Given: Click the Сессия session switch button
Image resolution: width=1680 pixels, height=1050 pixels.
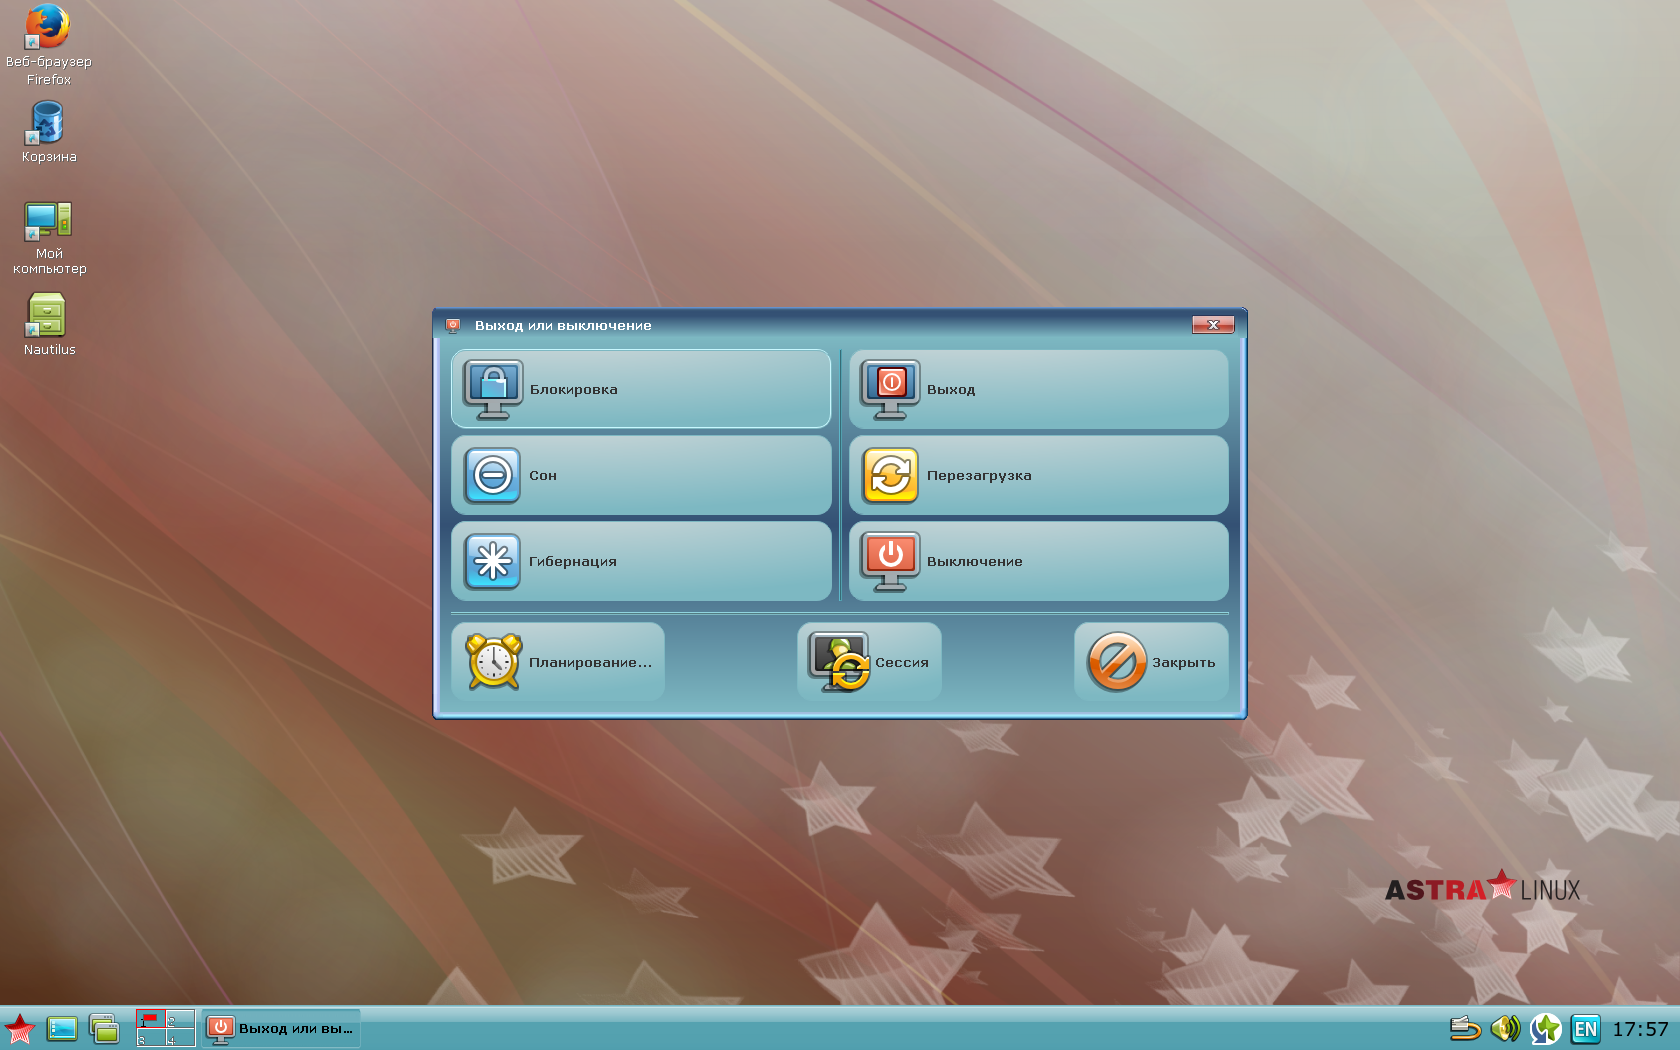Looking at the screenshot, I should pos(869,662).
